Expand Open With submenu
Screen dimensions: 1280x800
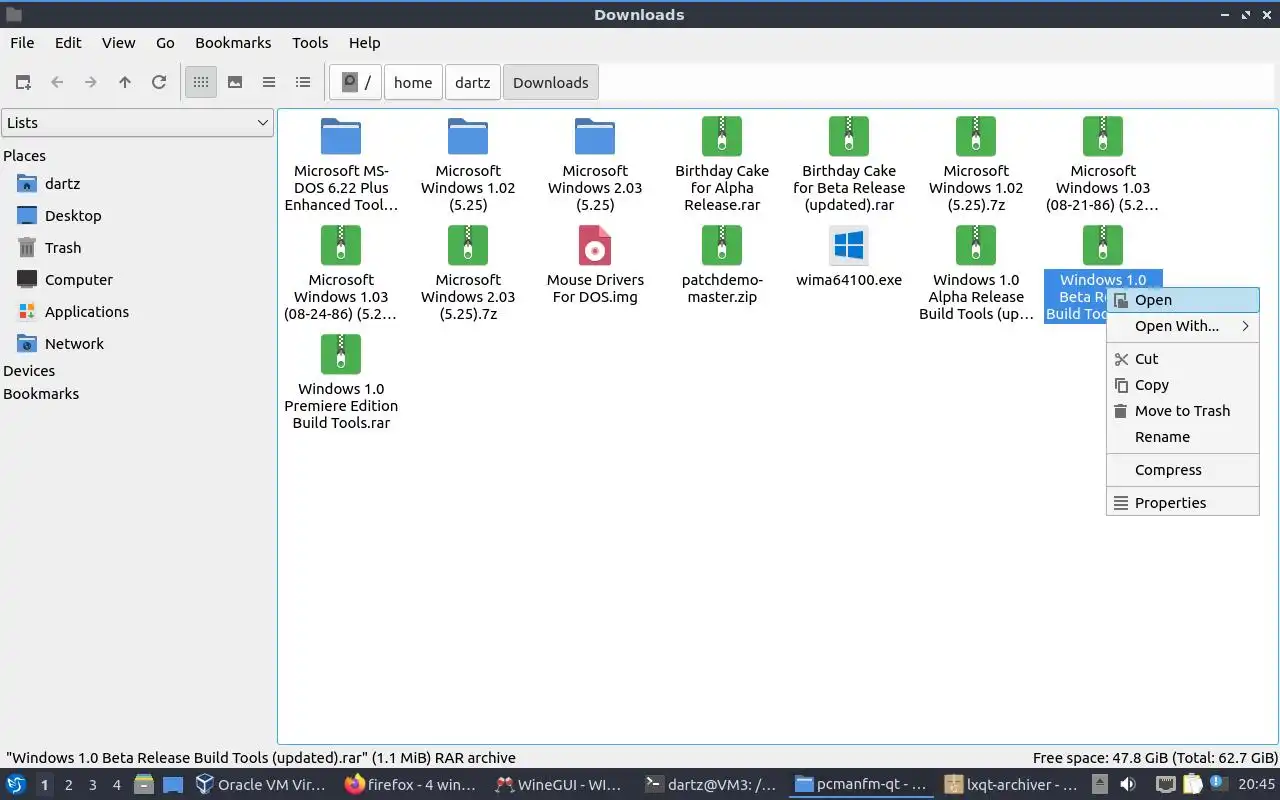1183,326
